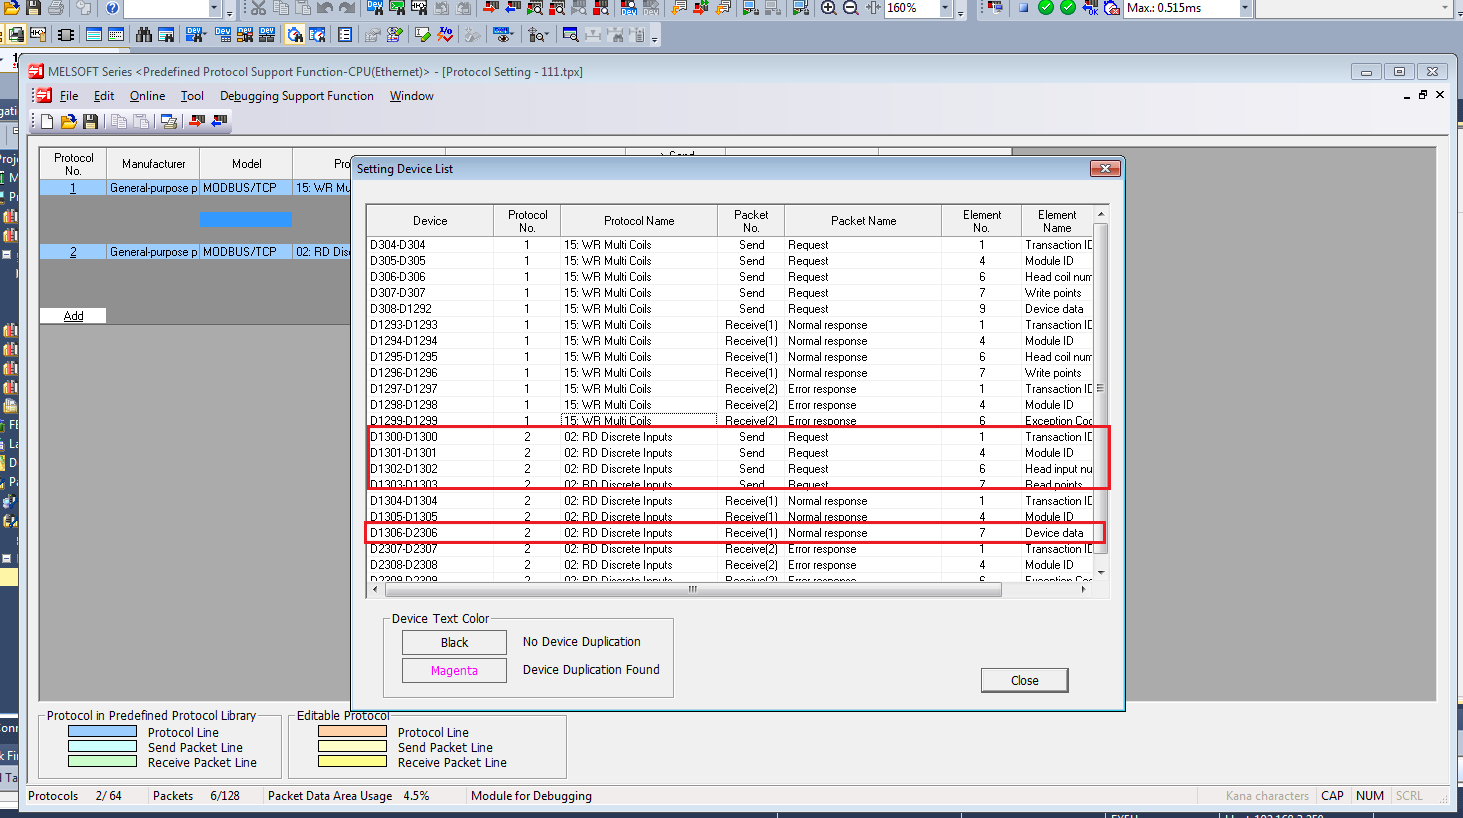Click the Black device text color swatch
This screenshot has height=818, width=1463.
pos(454,642)
